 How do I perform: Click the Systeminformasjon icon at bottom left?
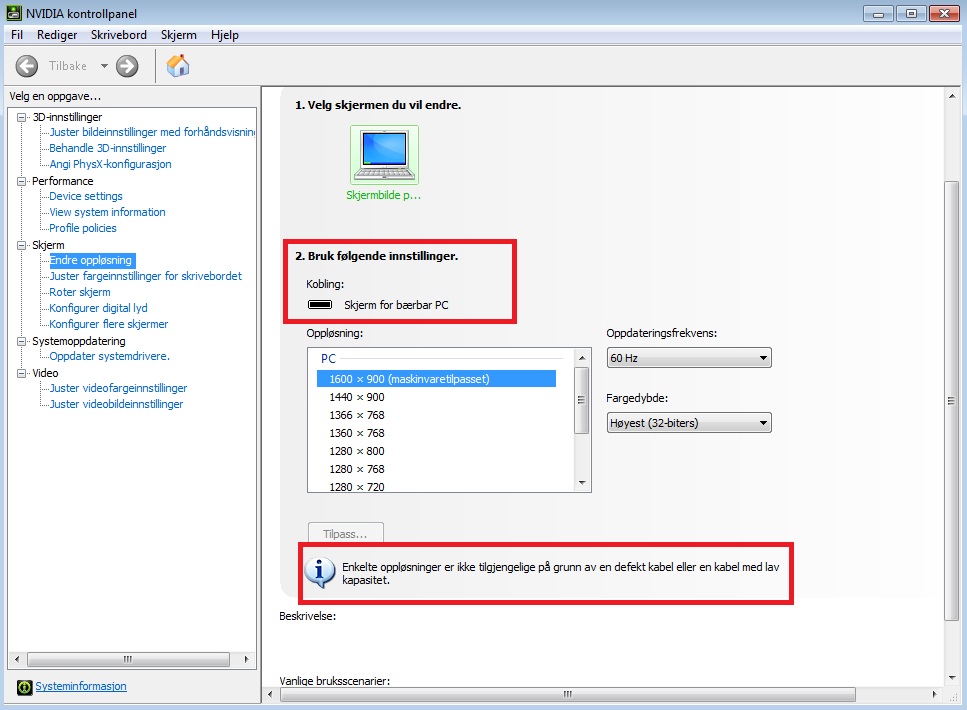pos(24,687)
